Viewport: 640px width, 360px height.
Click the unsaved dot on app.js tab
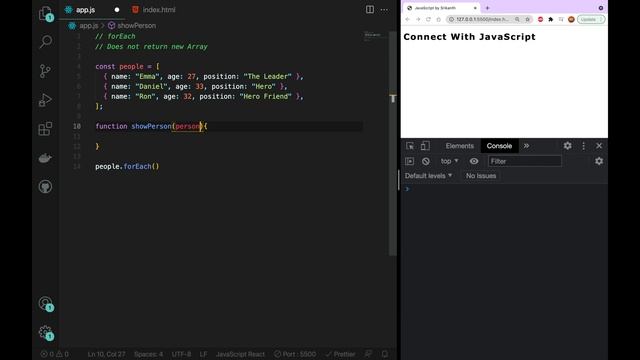(117, 10)
